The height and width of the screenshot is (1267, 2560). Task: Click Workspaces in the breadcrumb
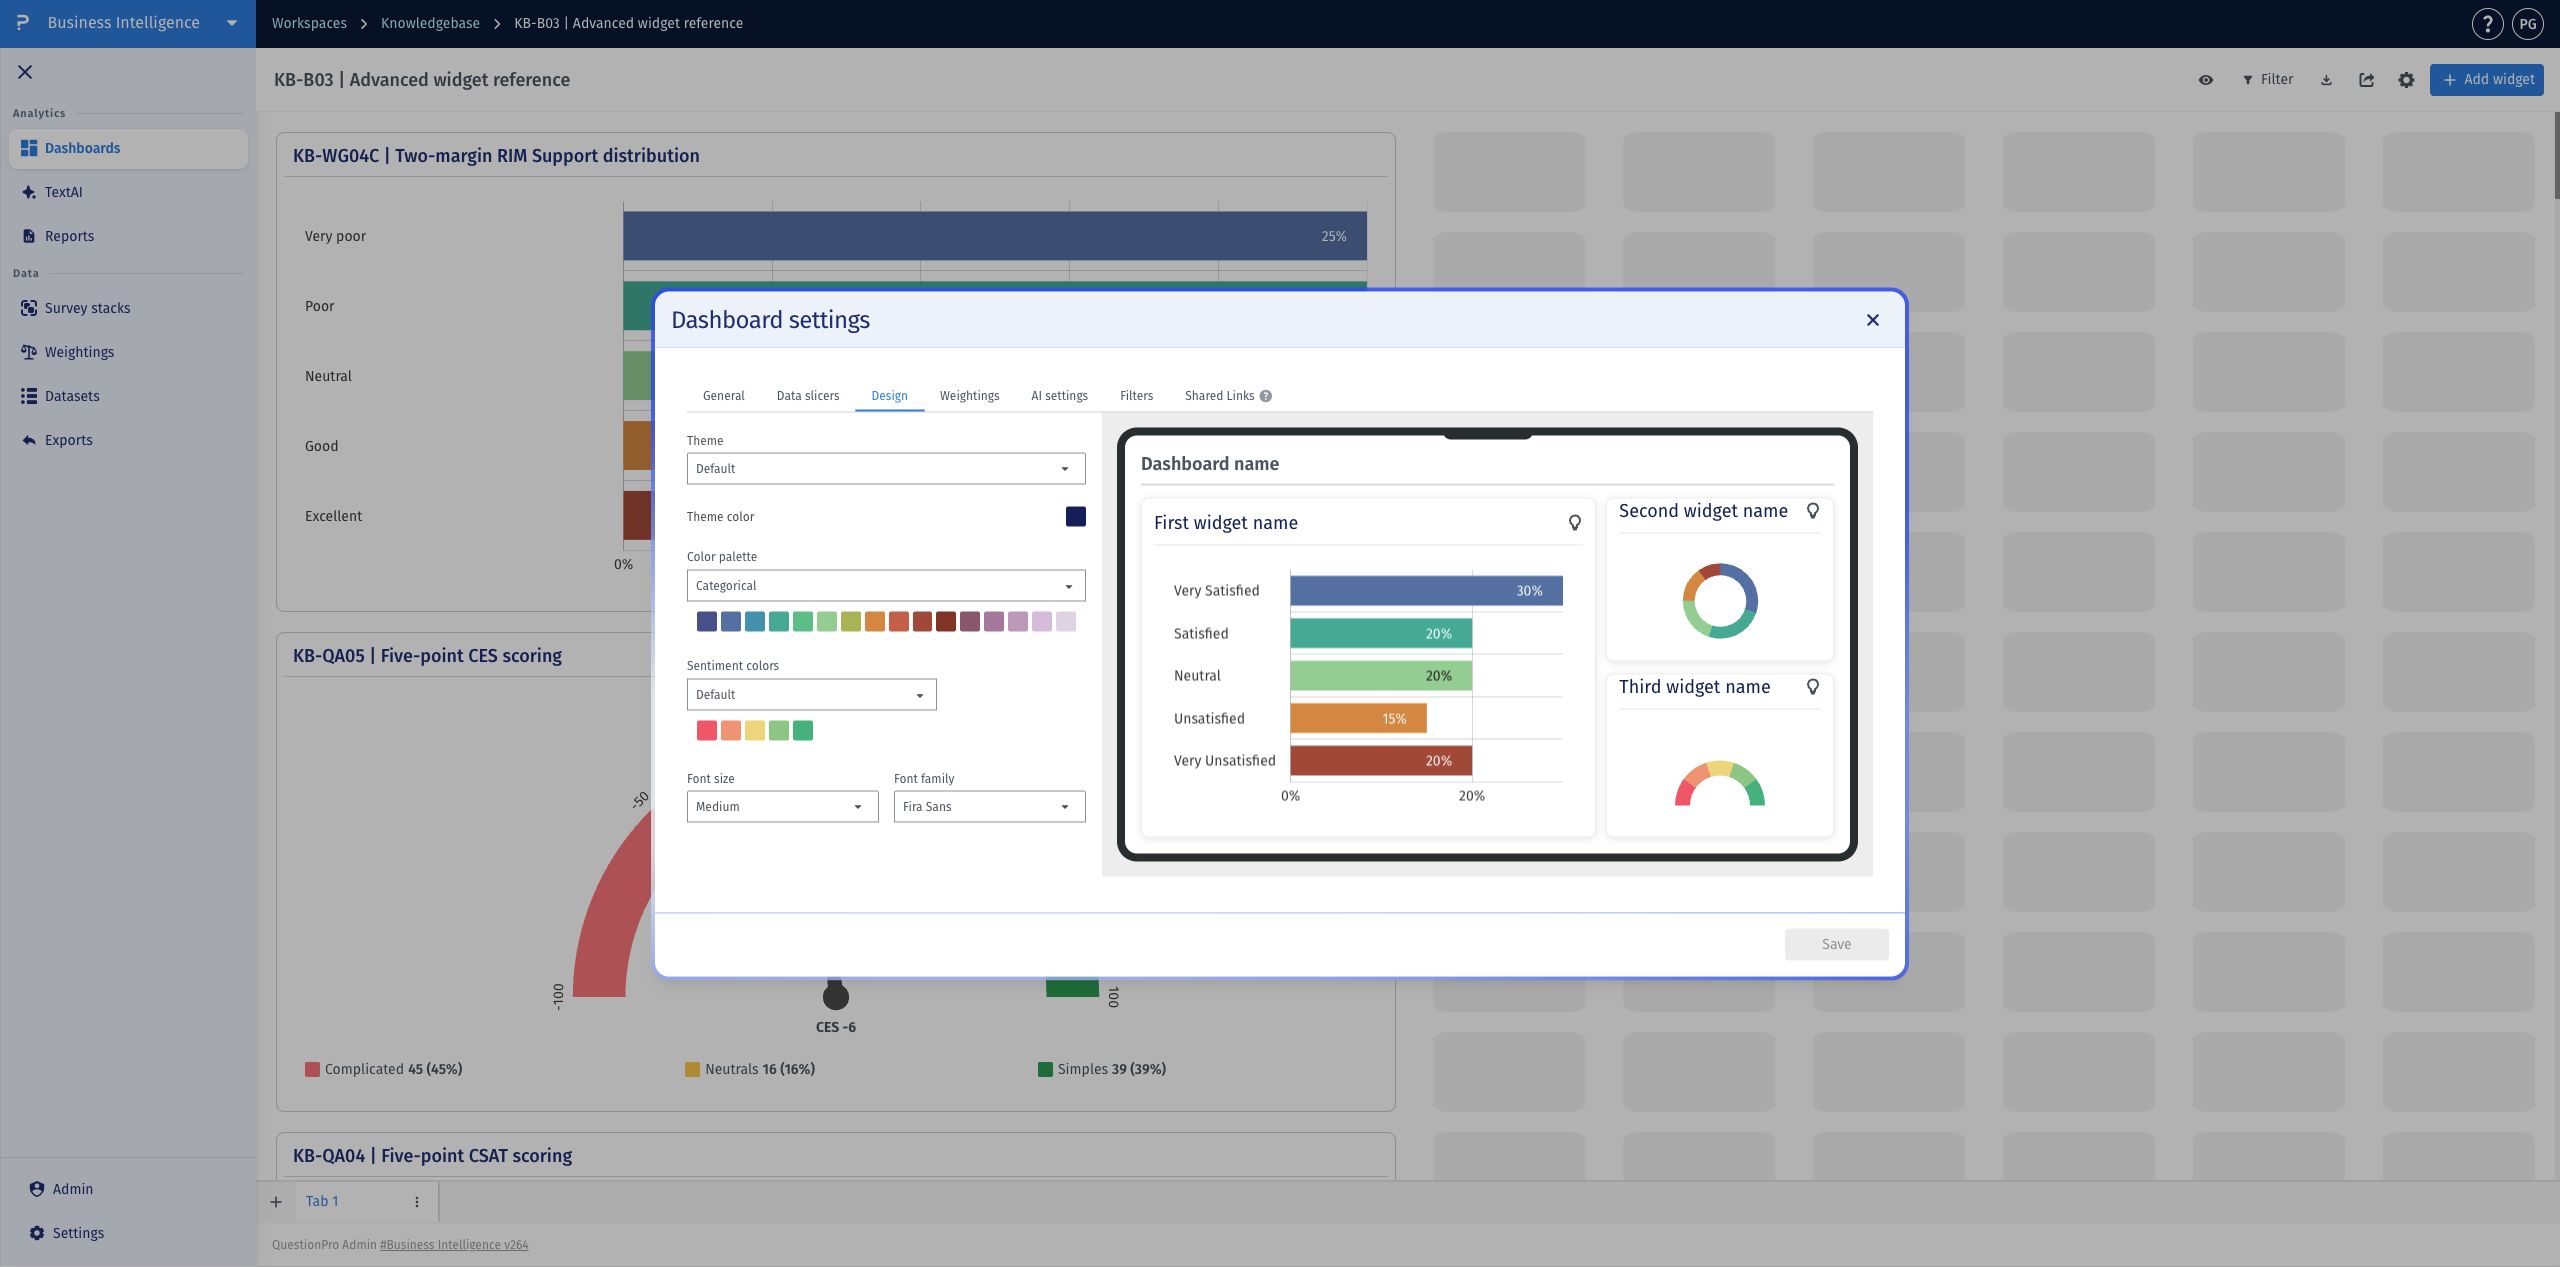click(x=309, y=23)
